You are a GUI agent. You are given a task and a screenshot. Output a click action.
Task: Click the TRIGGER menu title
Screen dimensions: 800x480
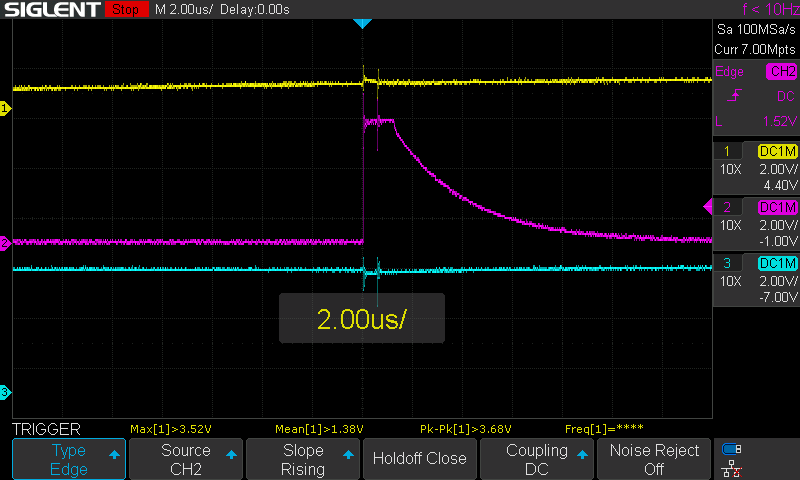[x=46, y=429]
